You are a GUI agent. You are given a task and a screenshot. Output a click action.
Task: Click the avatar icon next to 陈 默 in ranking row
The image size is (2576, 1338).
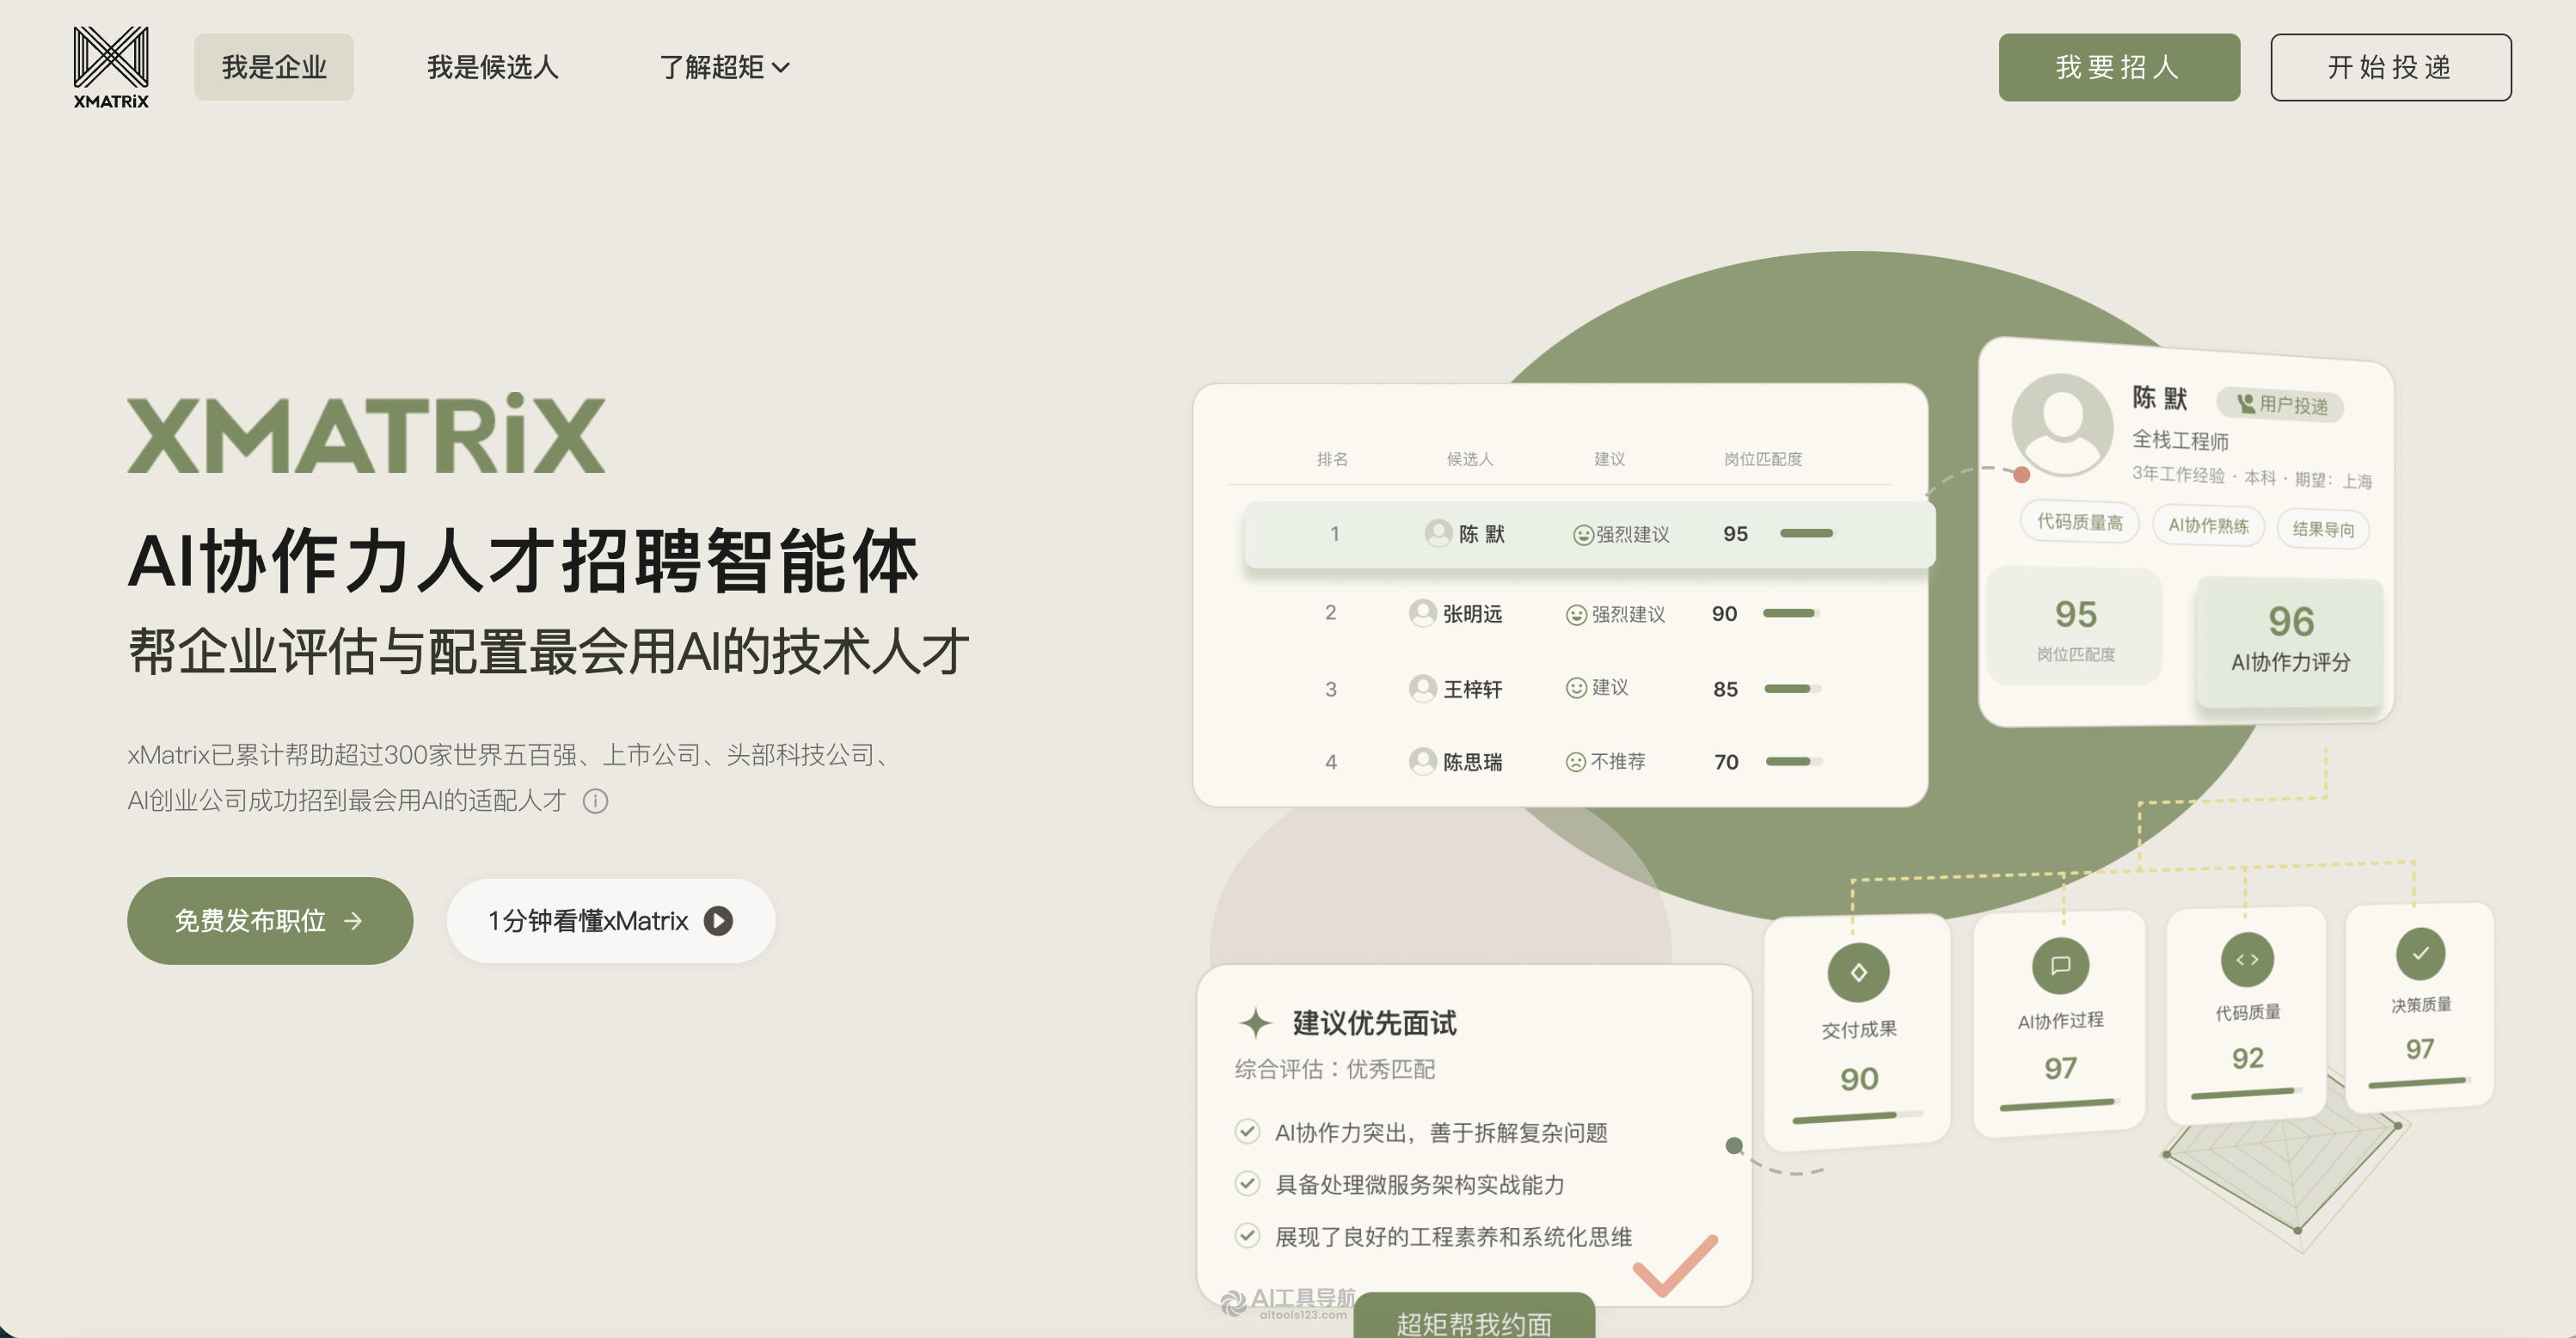click(1438, 533)
